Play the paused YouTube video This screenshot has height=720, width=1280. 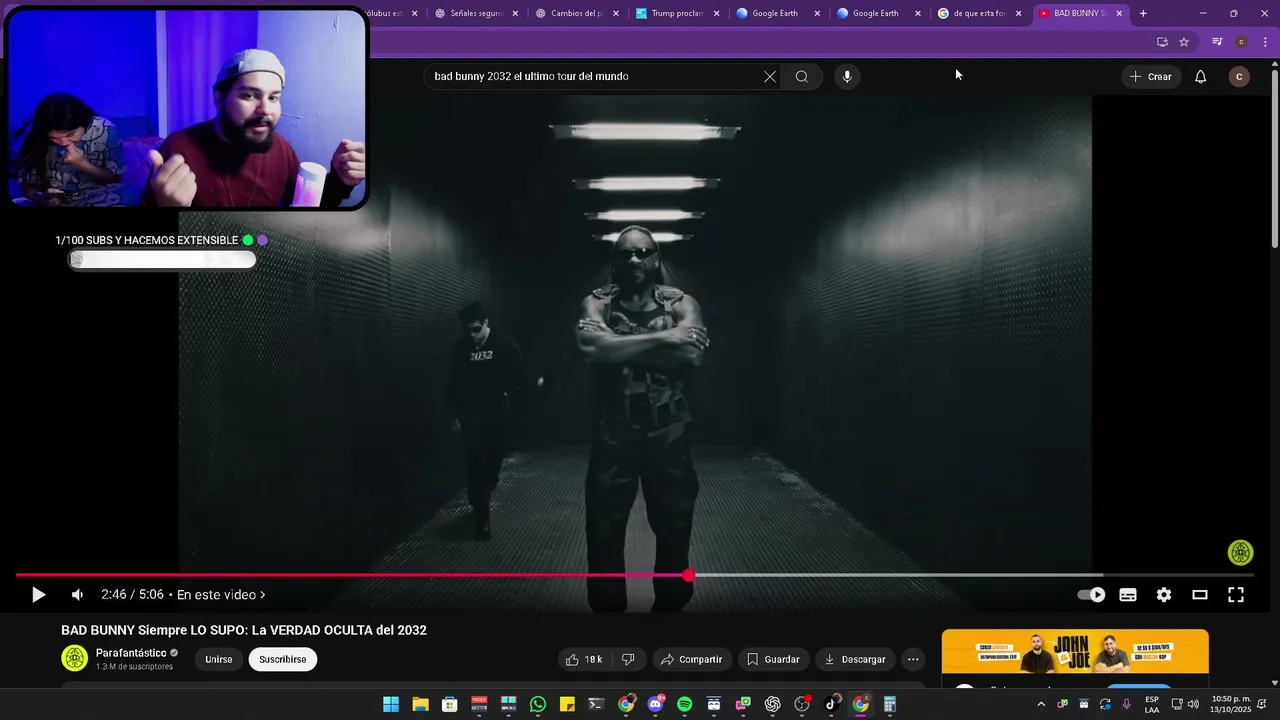point(38,595)
